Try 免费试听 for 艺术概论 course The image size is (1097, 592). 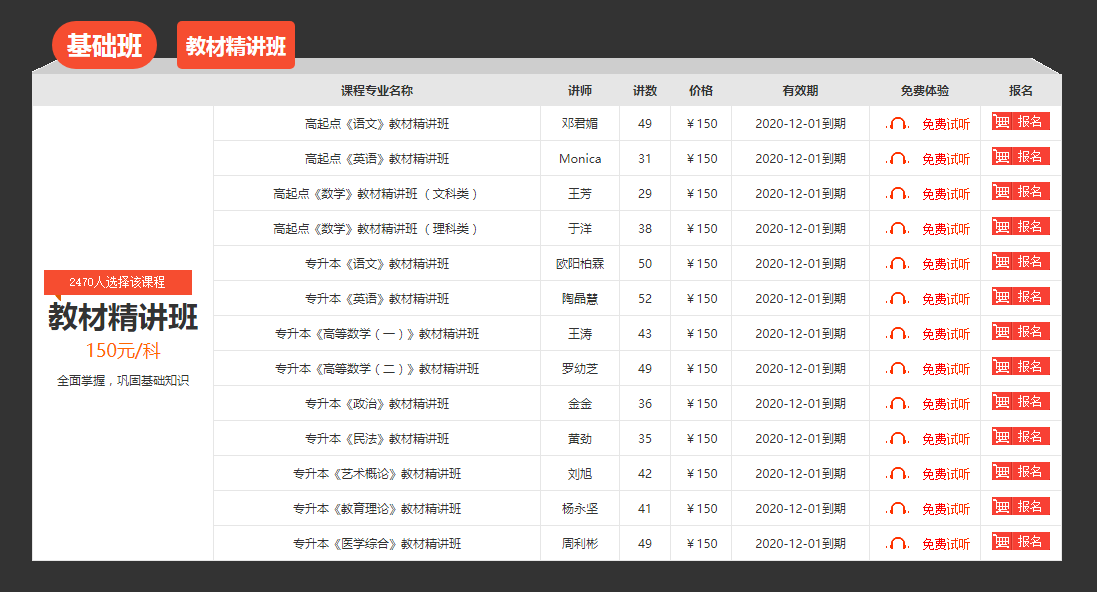tap(946, 474)
